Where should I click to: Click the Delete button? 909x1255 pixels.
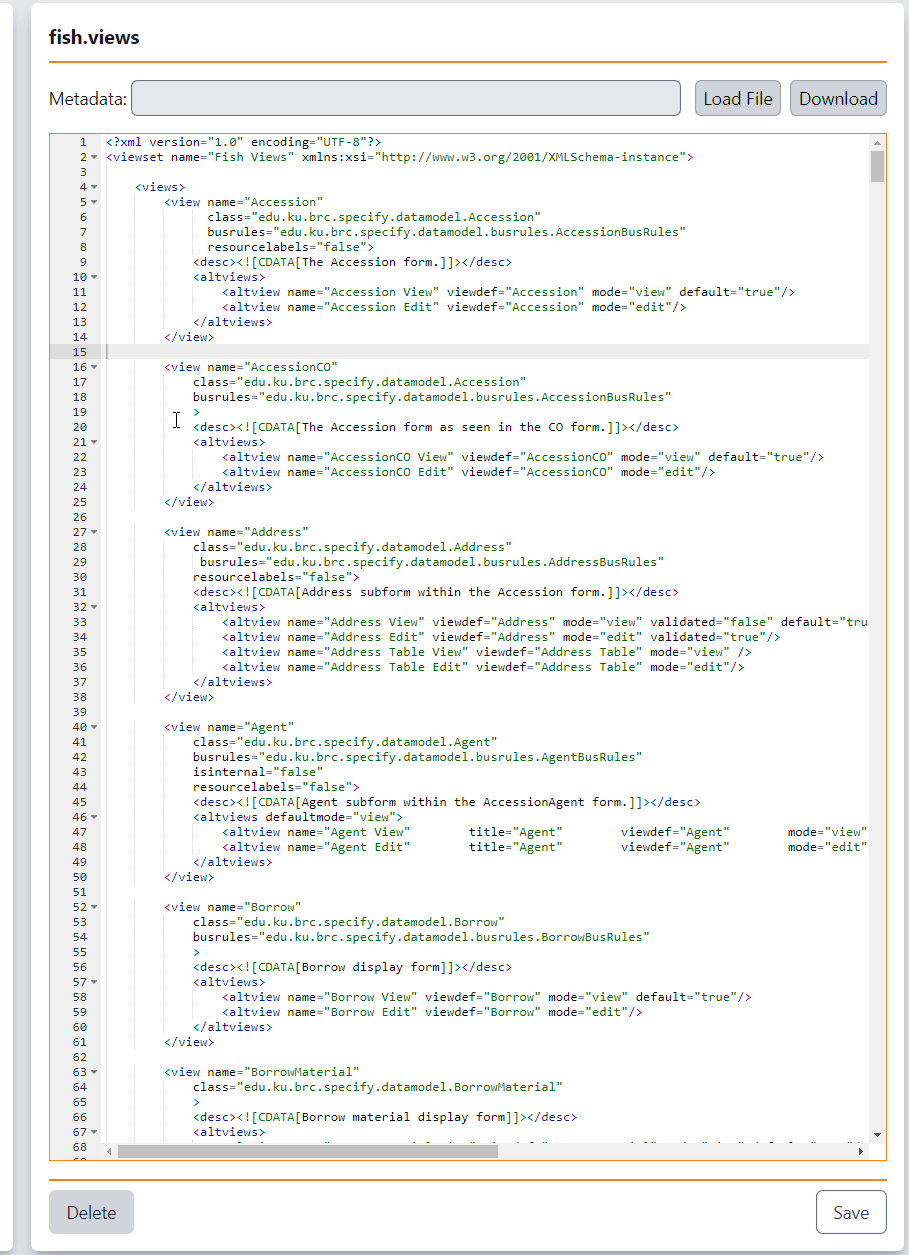coord(91,1212)
